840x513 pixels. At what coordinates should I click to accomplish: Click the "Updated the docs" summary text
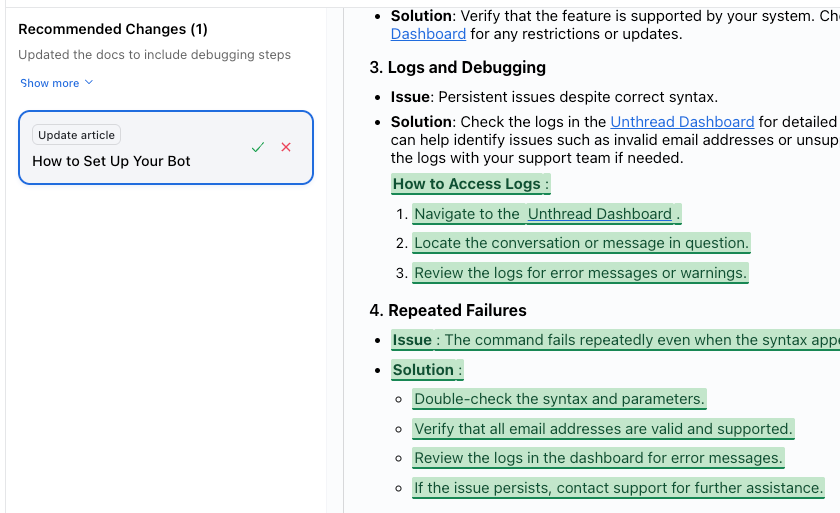154,55
